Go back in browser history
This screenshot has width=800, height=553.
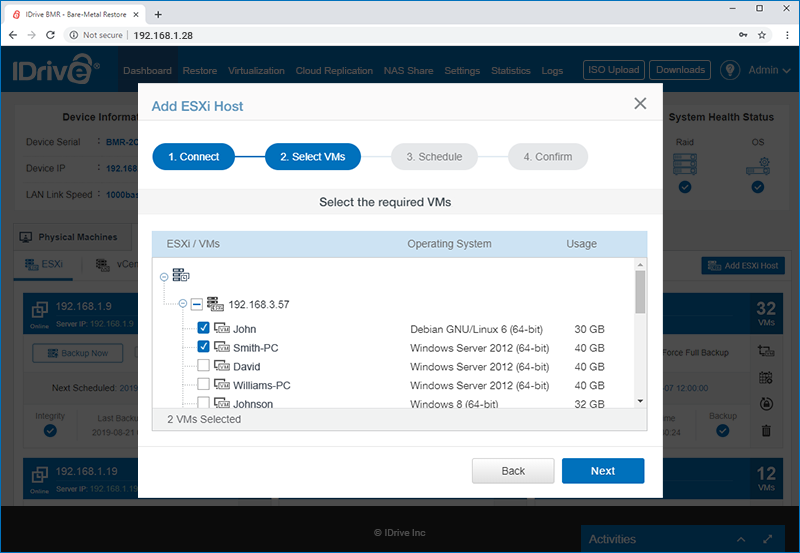click(x=13, y=35)
